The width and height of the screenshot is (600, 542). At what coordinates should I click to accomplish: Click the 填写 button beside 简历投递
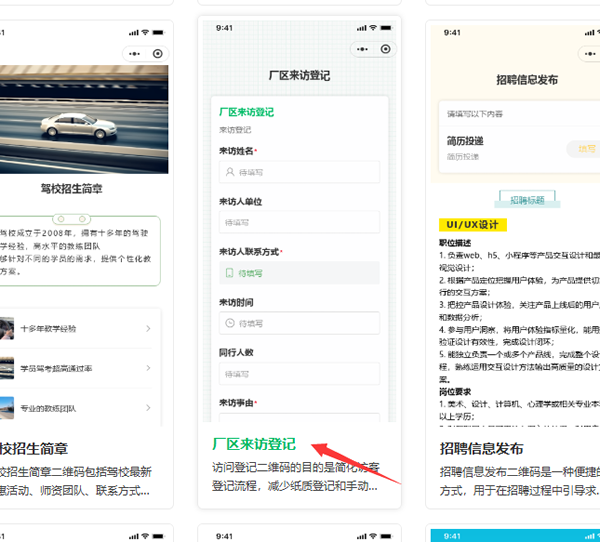click(x=585, y=149)
